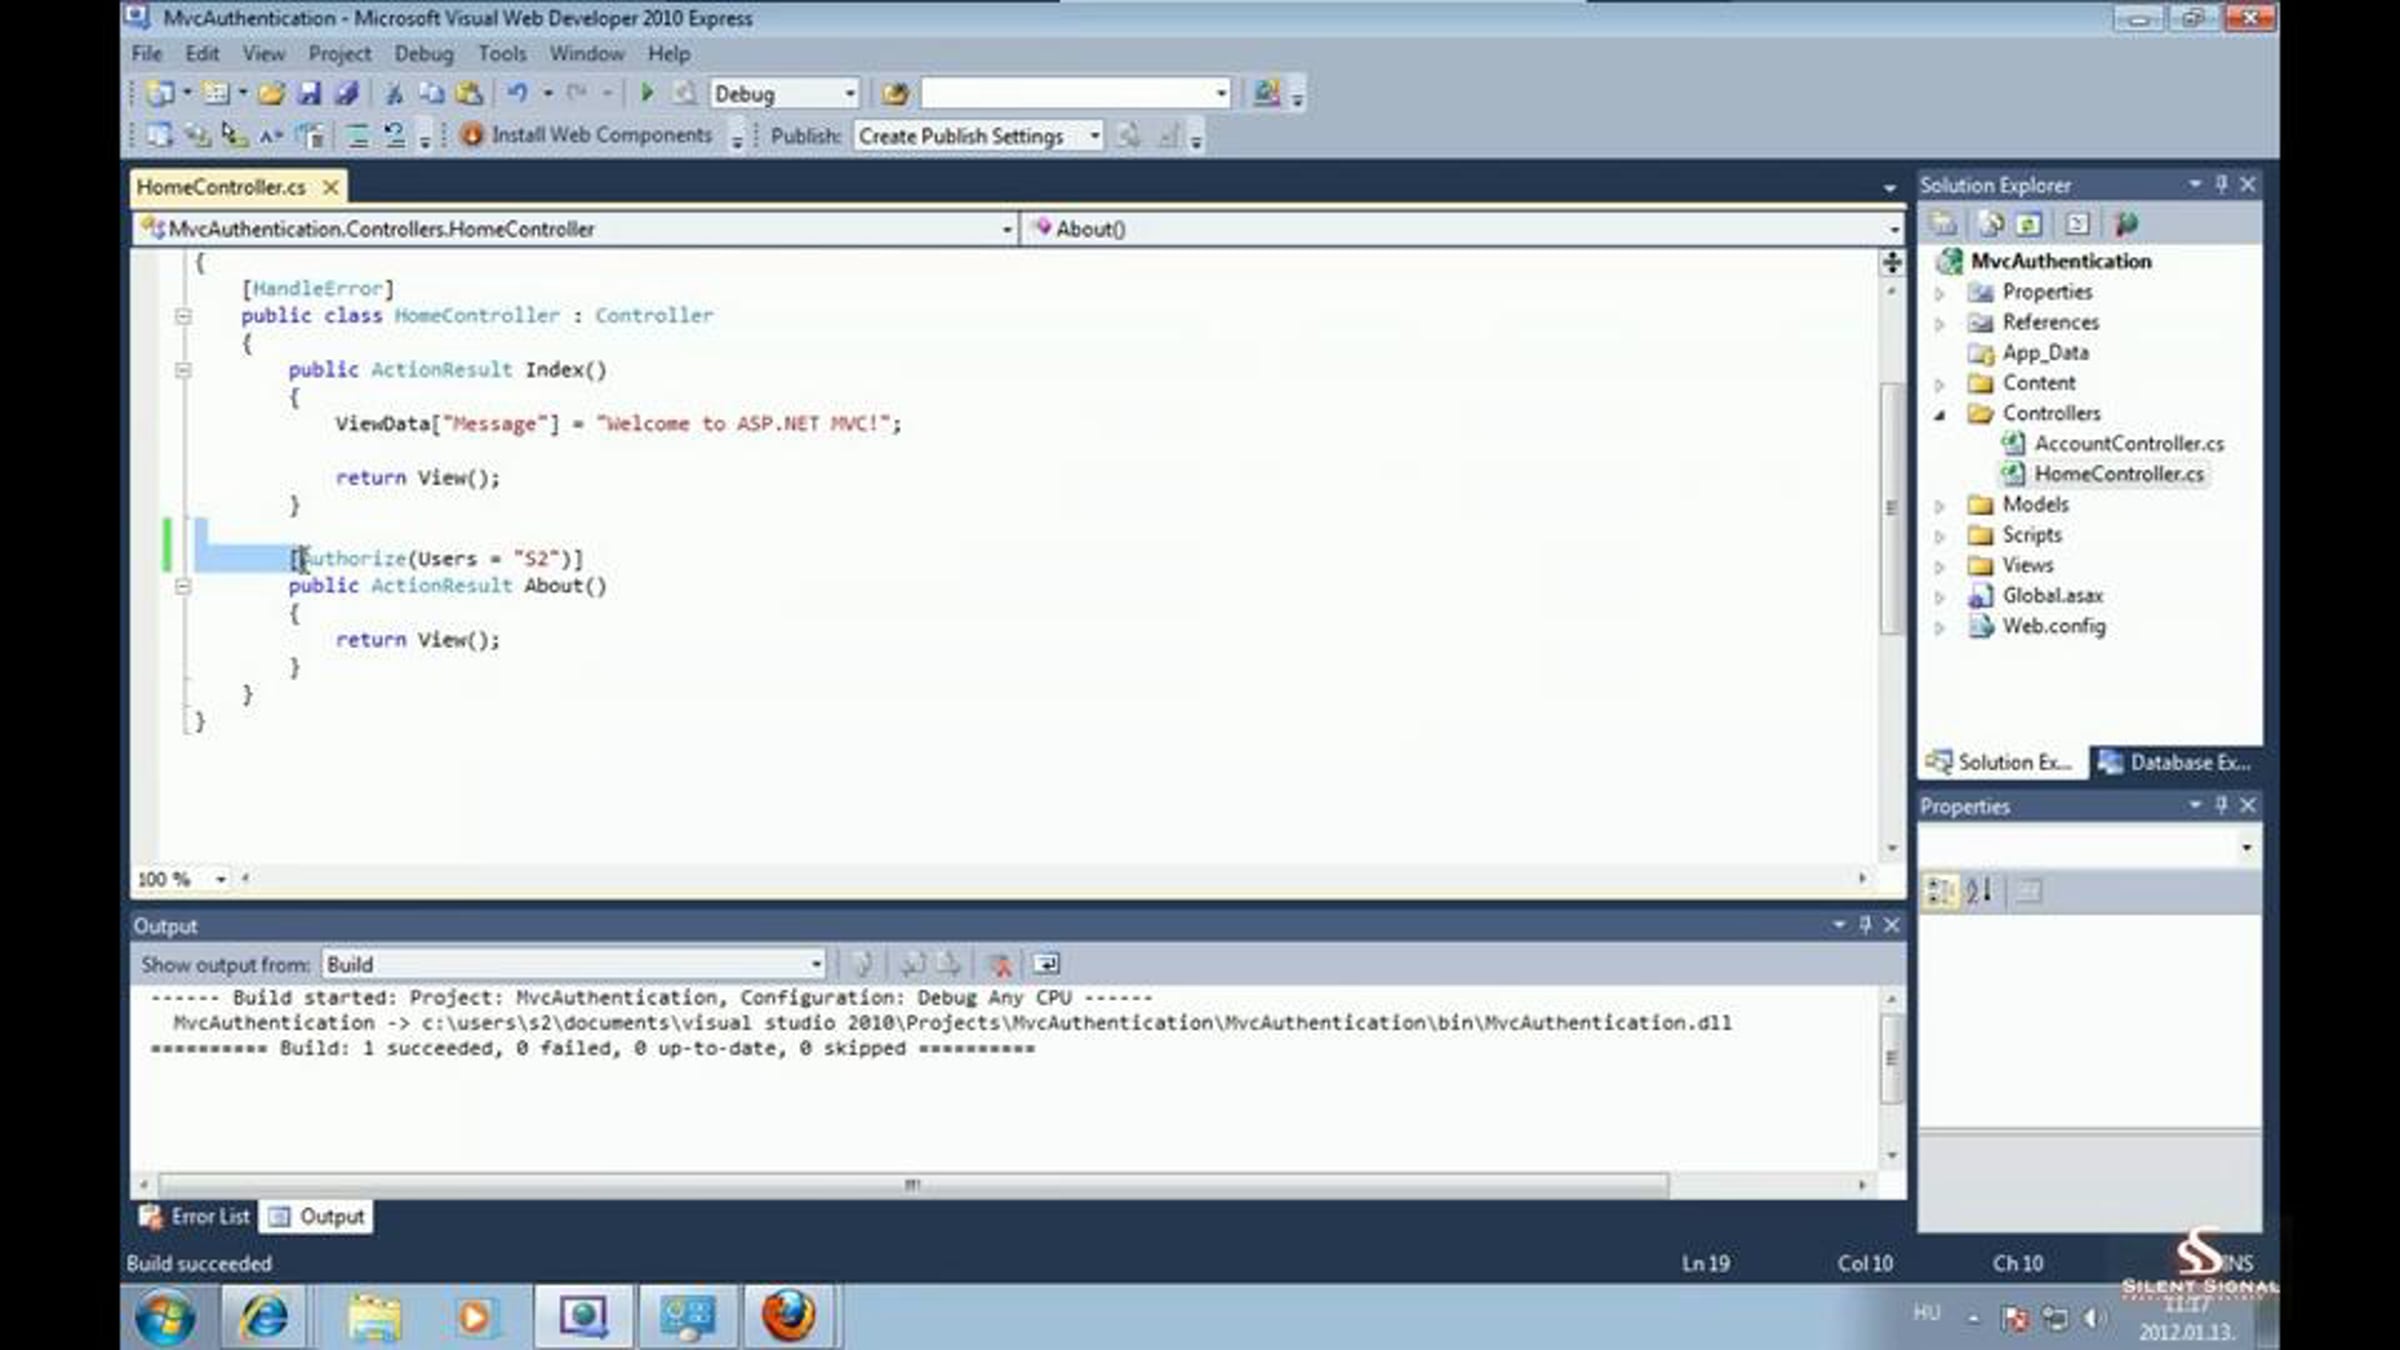Select Global.asax in Solution Explorer

(2052, 596)
